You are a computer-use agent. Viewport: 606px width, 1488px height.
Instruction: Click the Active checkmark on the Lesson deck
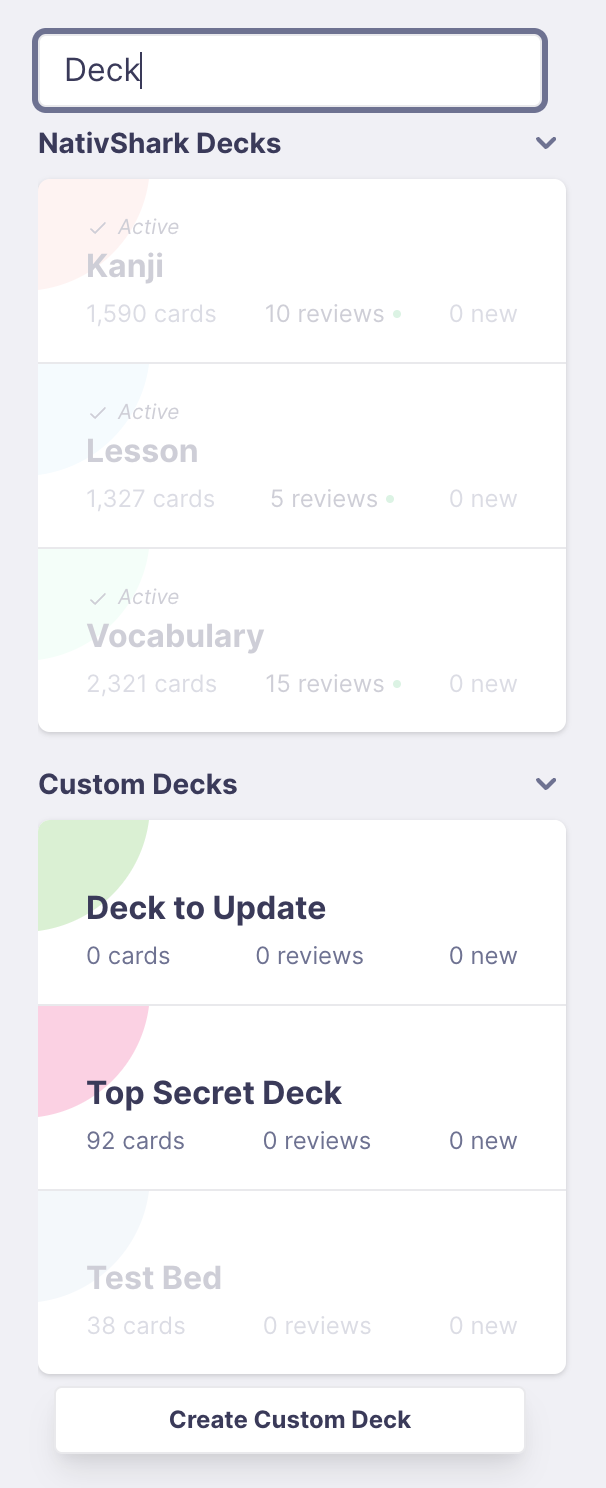coord(98,411)
